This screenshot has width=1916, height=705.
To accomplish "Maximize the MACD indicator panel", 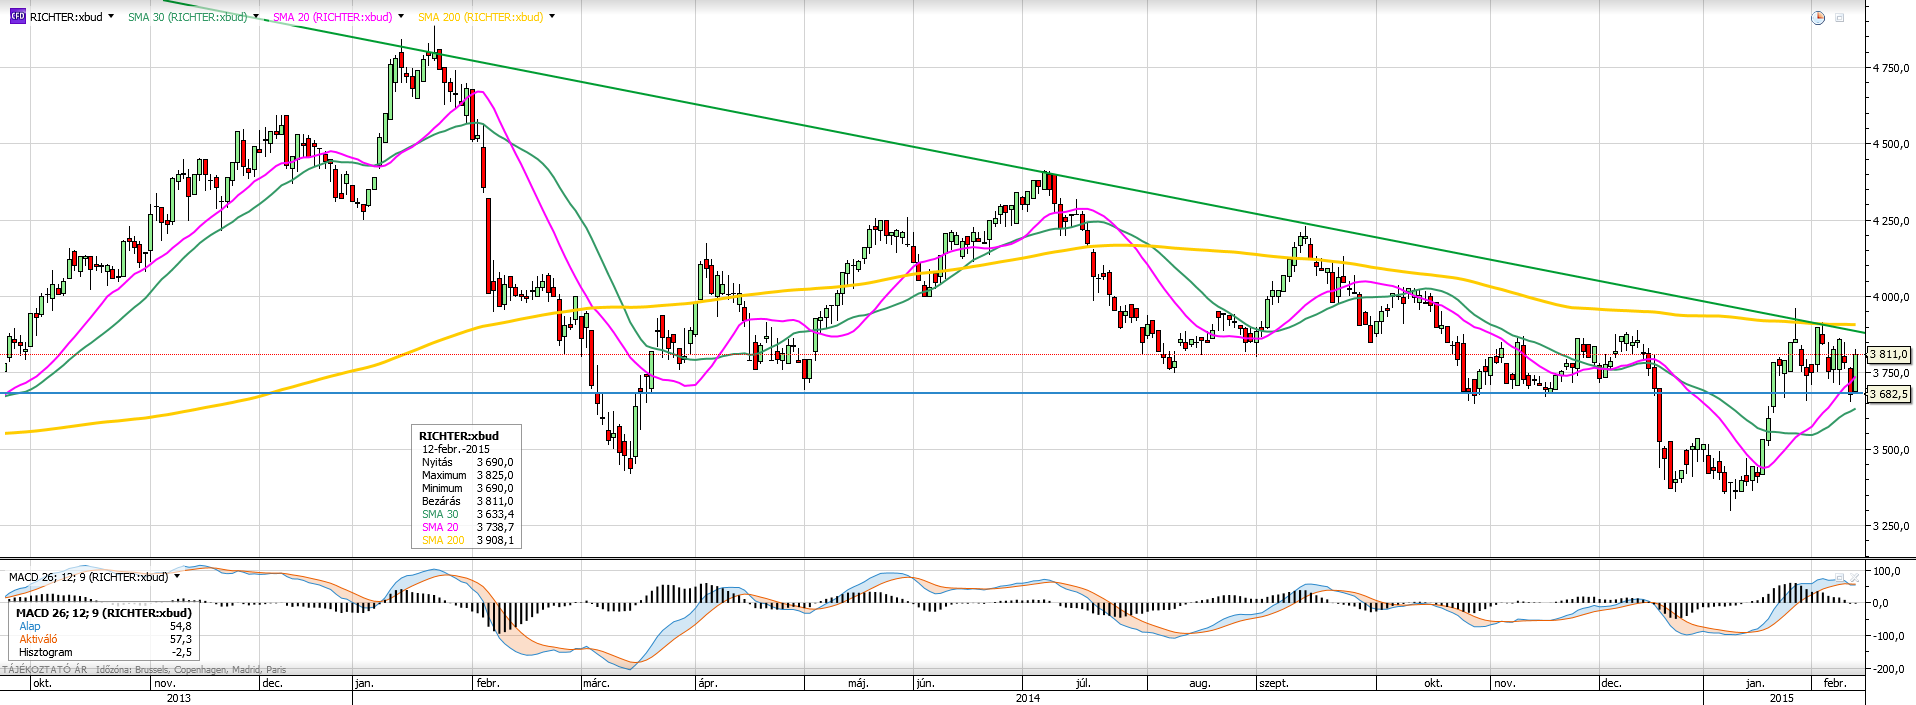I will coord(1839,578).
